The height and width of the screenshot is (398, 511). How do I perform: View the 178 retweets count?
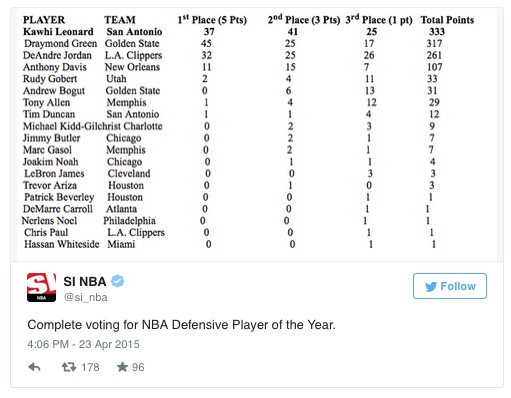pyautogui.click(x=90, y=367)
